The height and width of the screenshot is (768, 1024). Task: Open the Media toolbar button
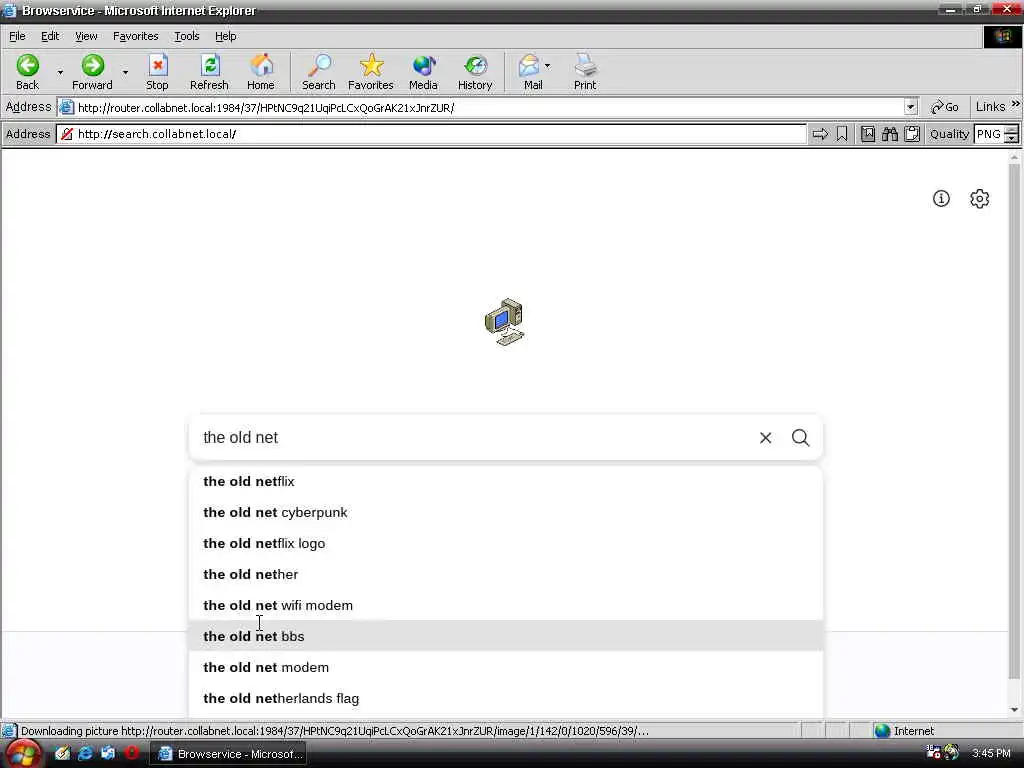[x=423, y=72]
